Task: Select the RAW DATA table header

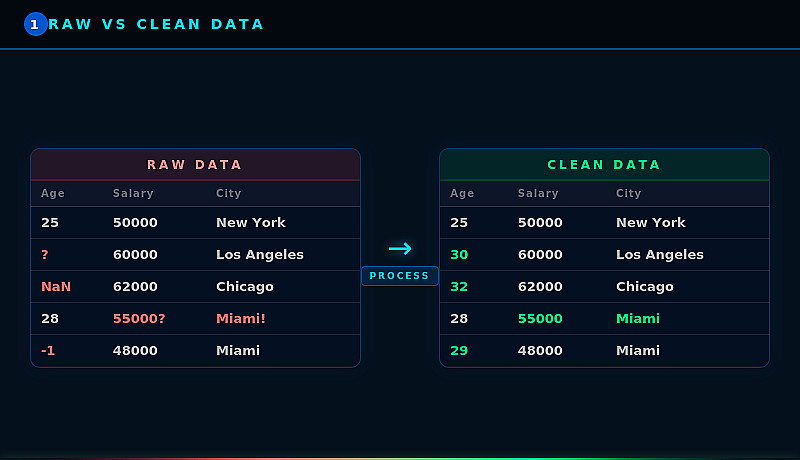Action: coord(195,165)
